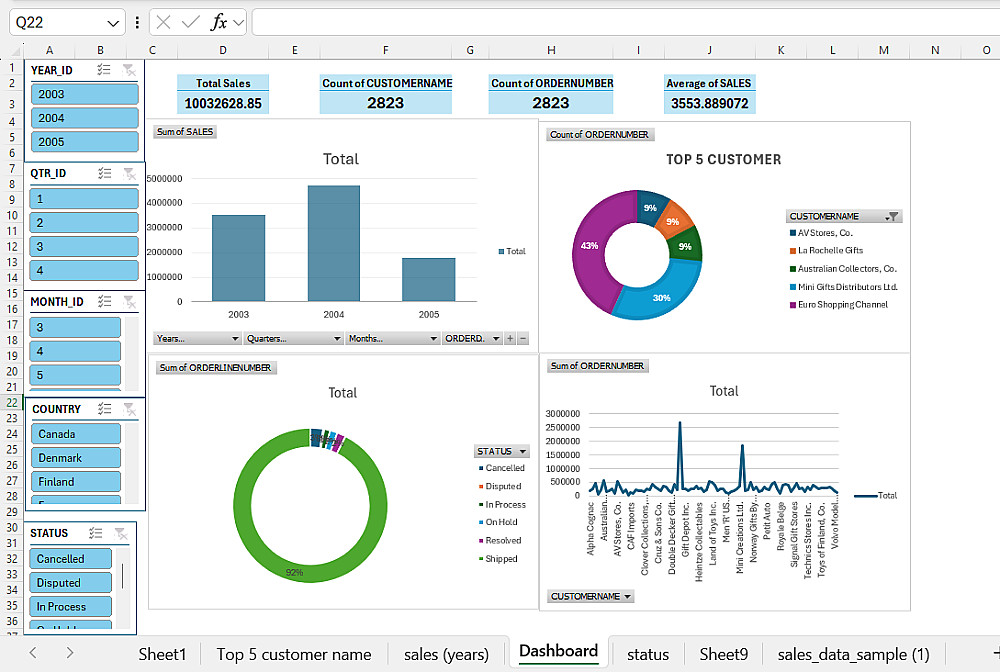Collapse the sales chart field with the minus button

523,339
